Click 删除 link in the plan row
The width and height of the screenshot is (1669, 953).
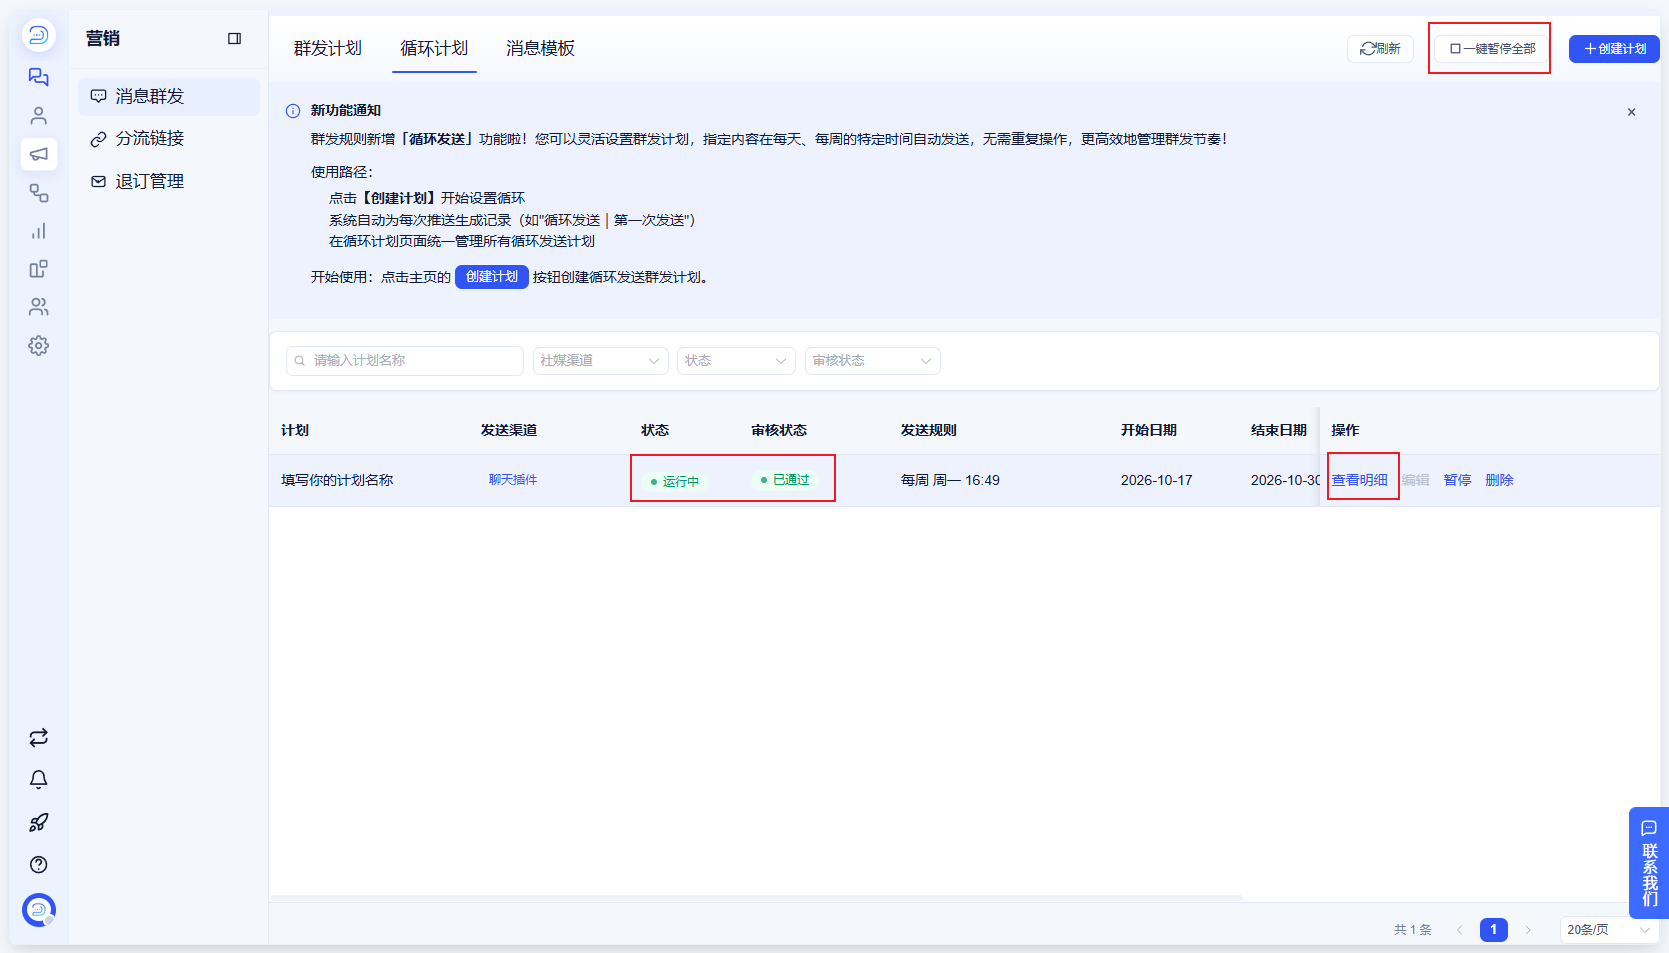[1499, 481]
